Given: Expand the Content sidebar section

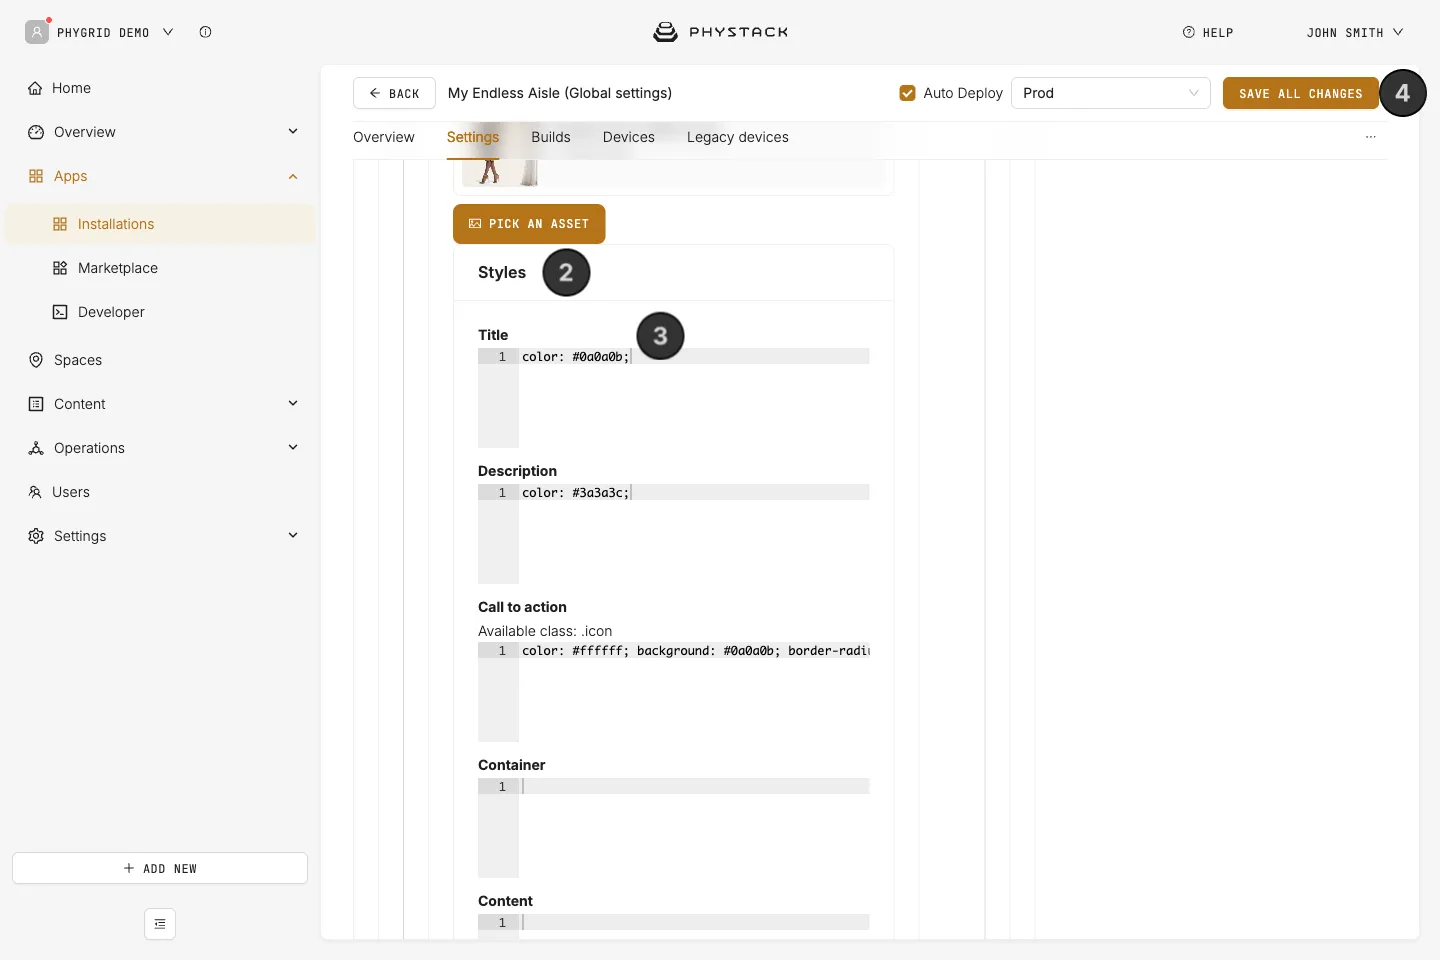Looking at the screenshot, I should [x=293, y=404].
